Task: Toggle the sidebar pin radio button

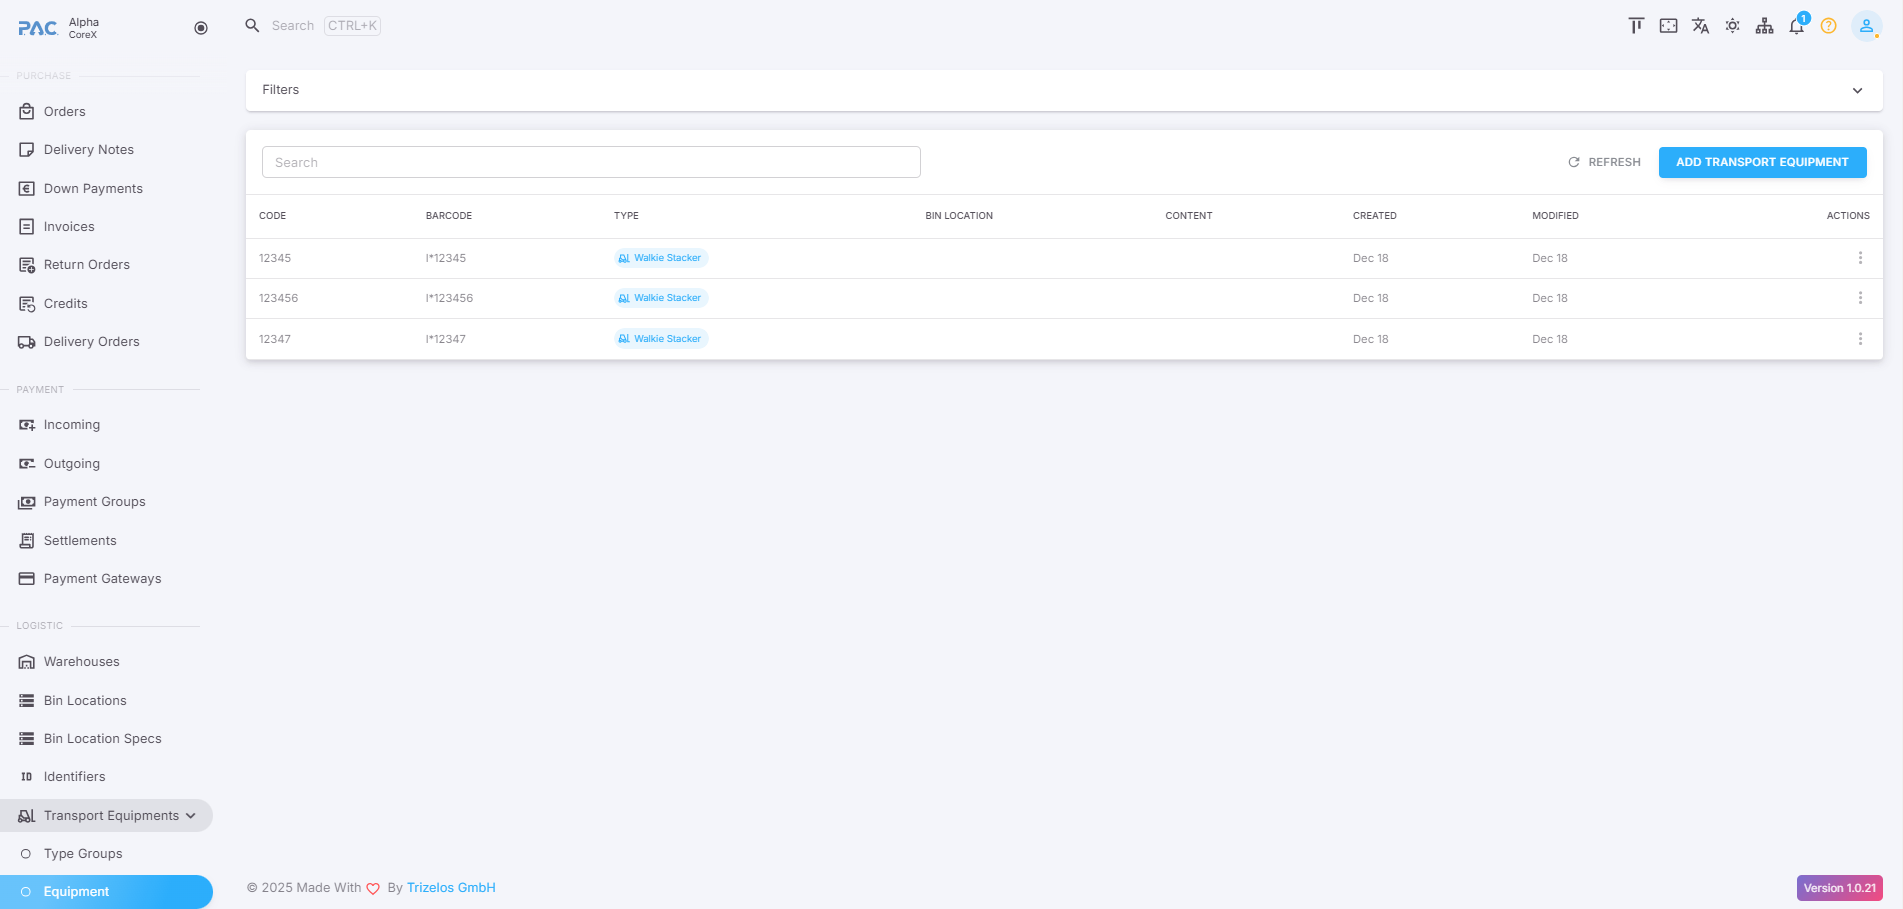Action: pos(201,28)
